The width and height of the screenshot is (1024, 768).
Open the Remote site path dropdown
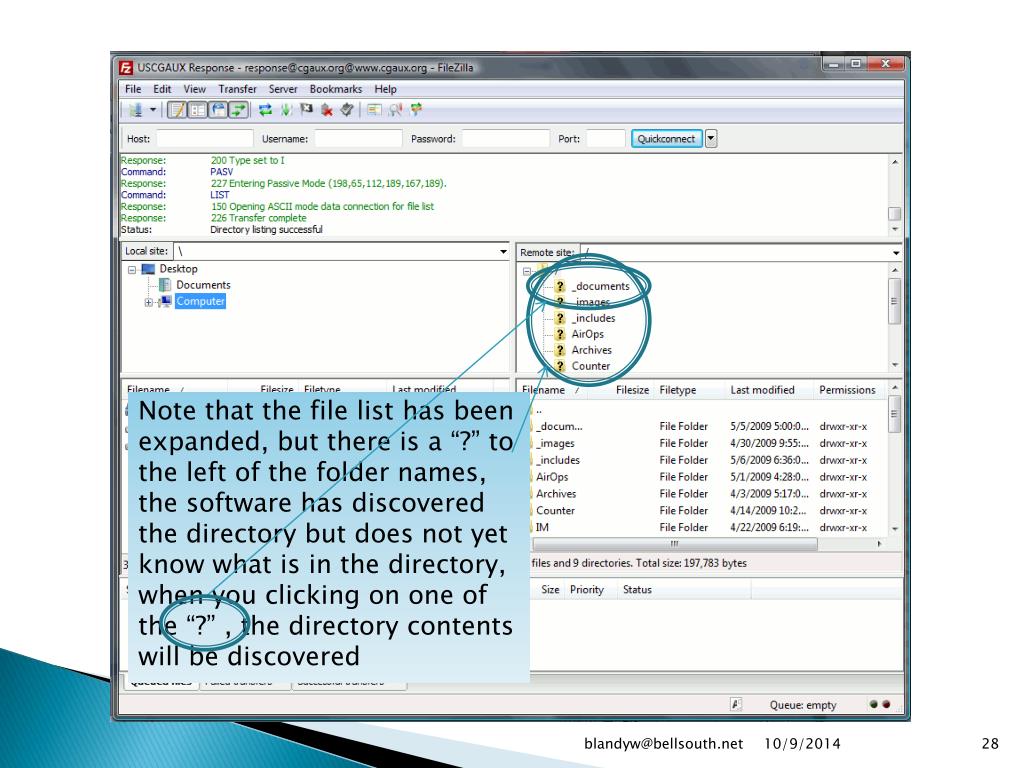[896, 252]
